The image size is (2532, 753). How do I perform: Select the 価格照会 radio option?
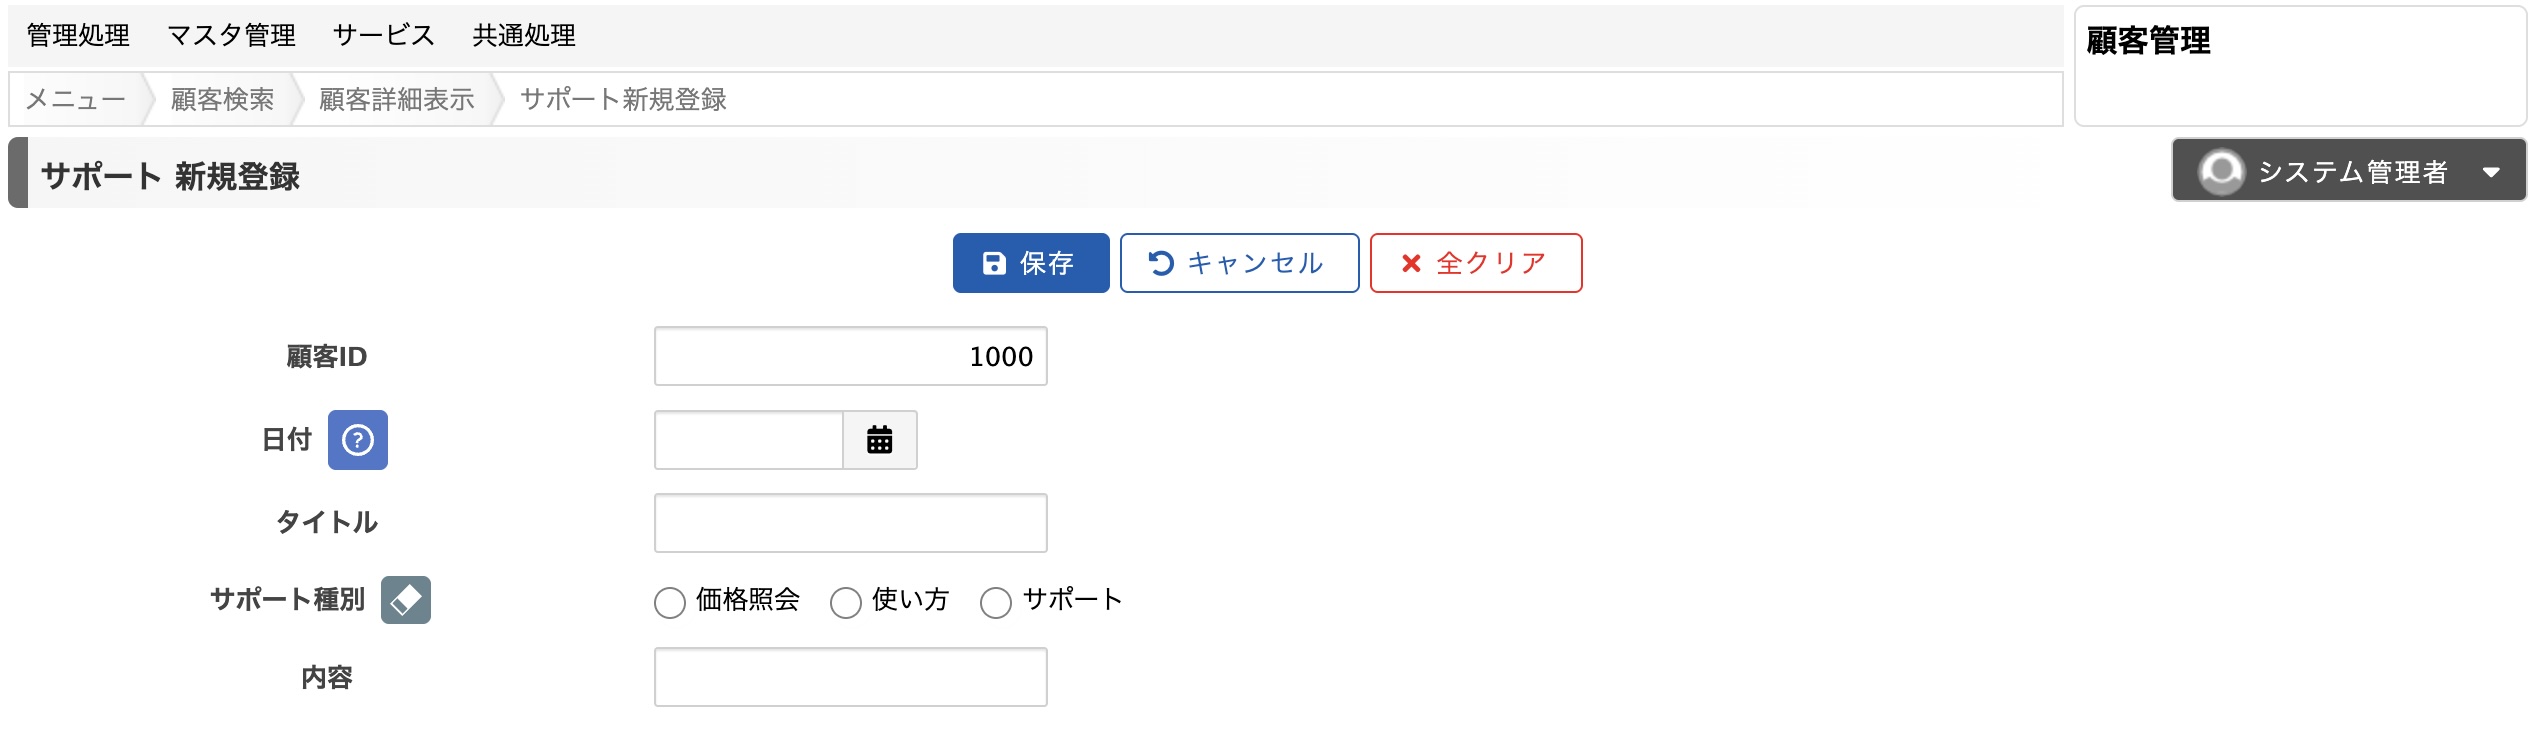coord(670,603)
